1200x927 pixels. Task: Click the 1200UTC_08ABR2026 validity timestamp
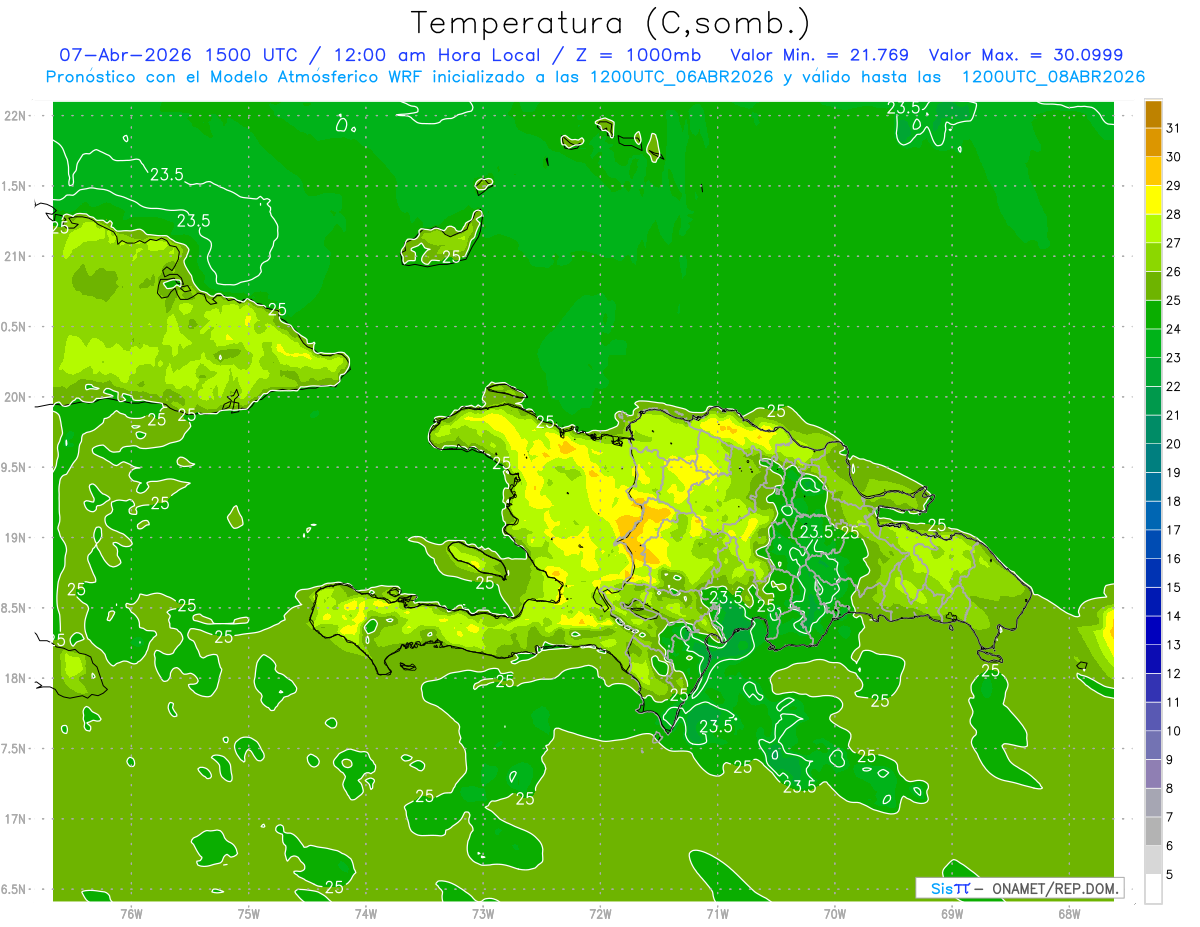coord(1053,77)
